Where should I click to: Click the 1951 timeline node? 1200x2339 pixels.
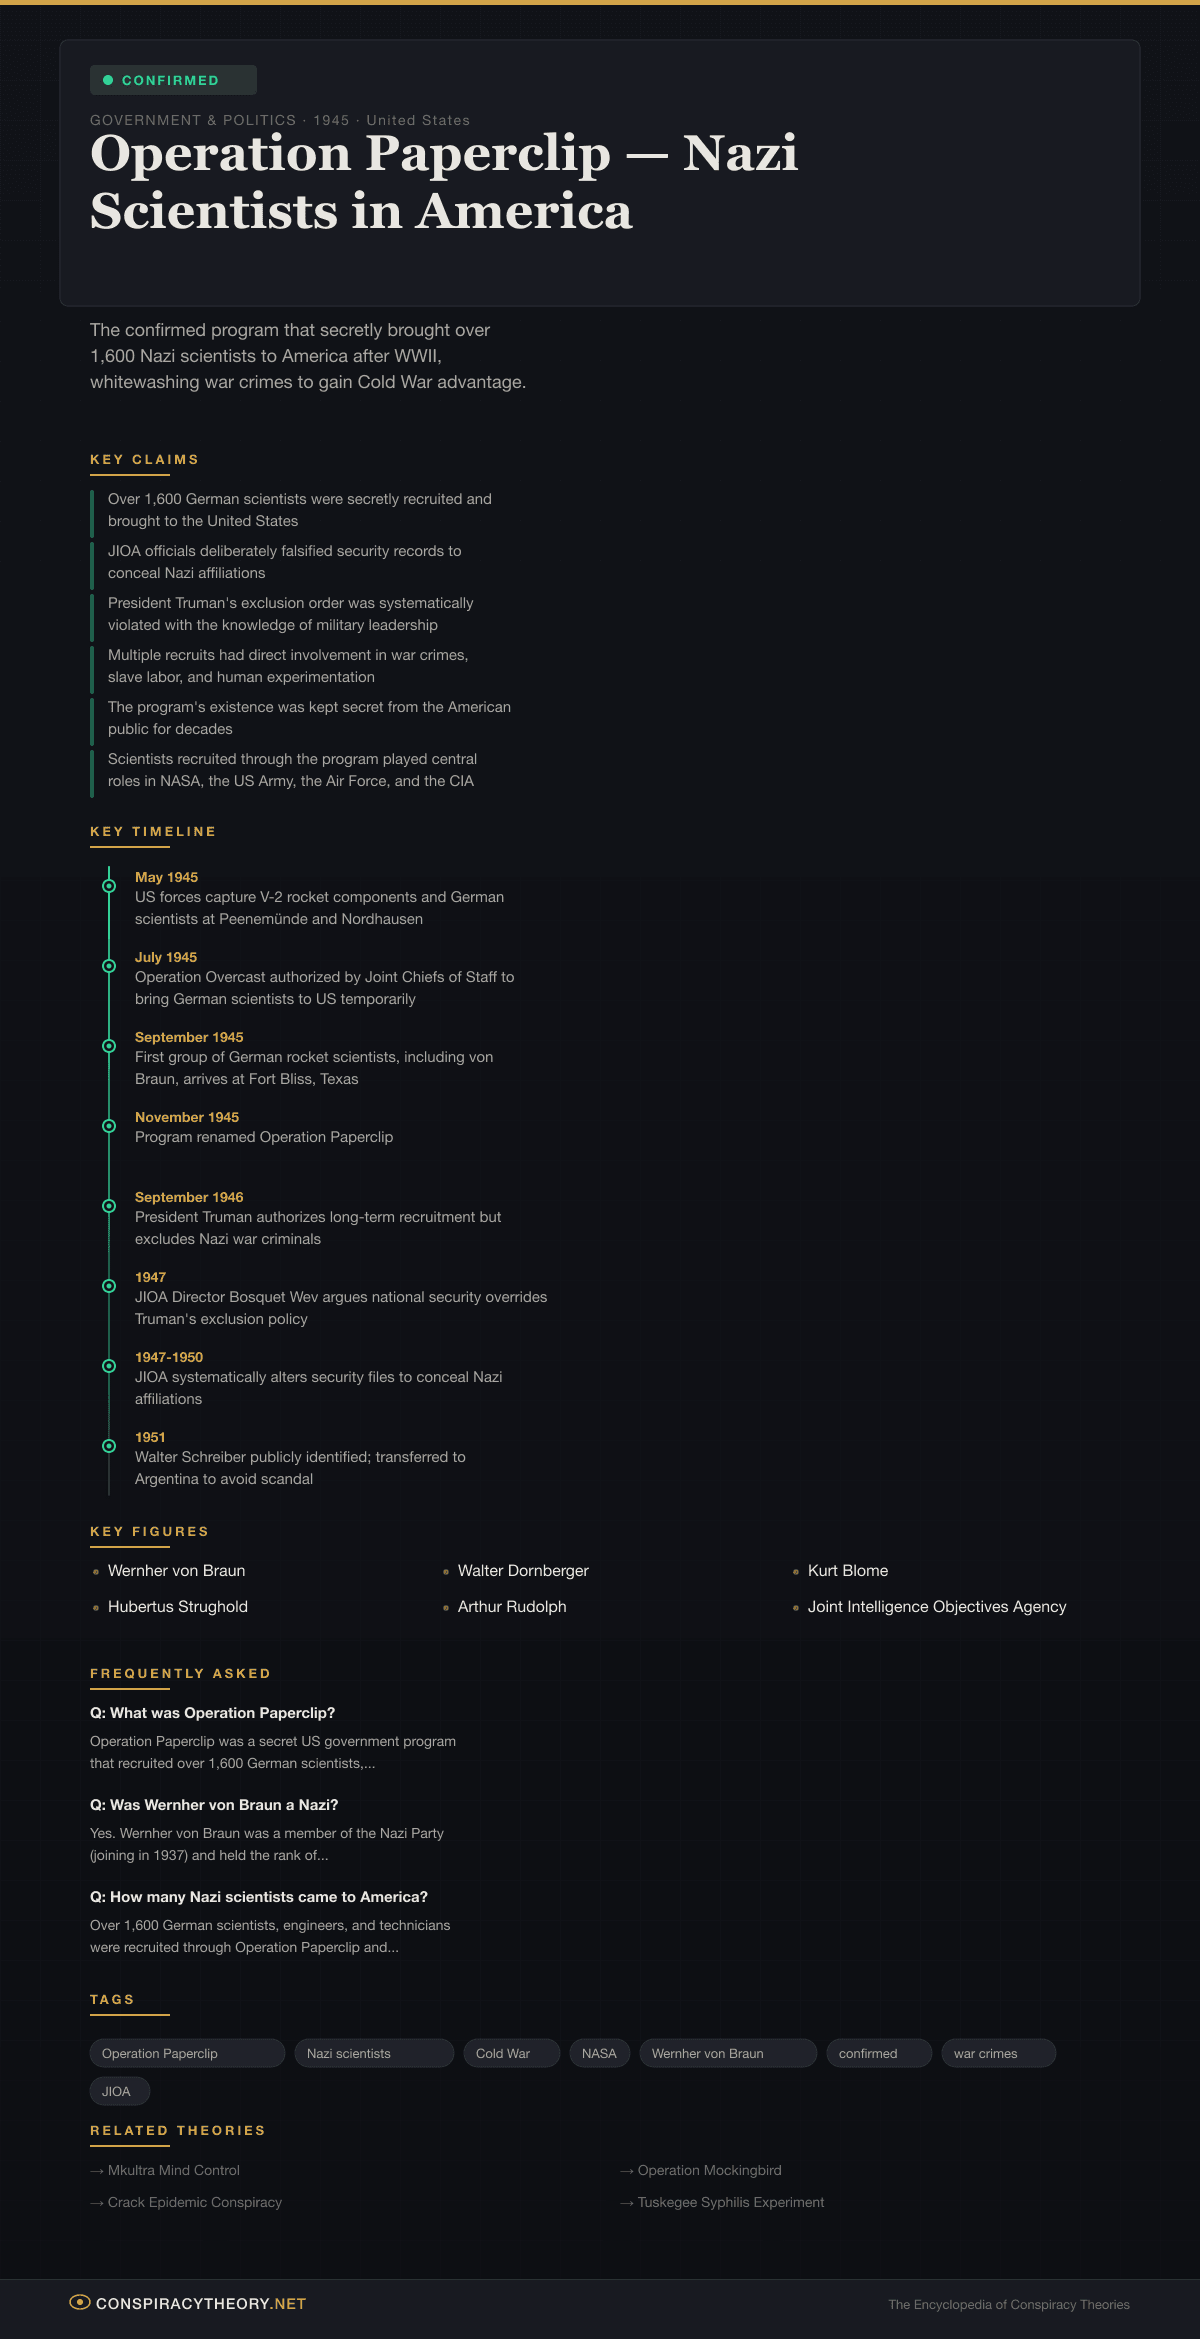109,1446
